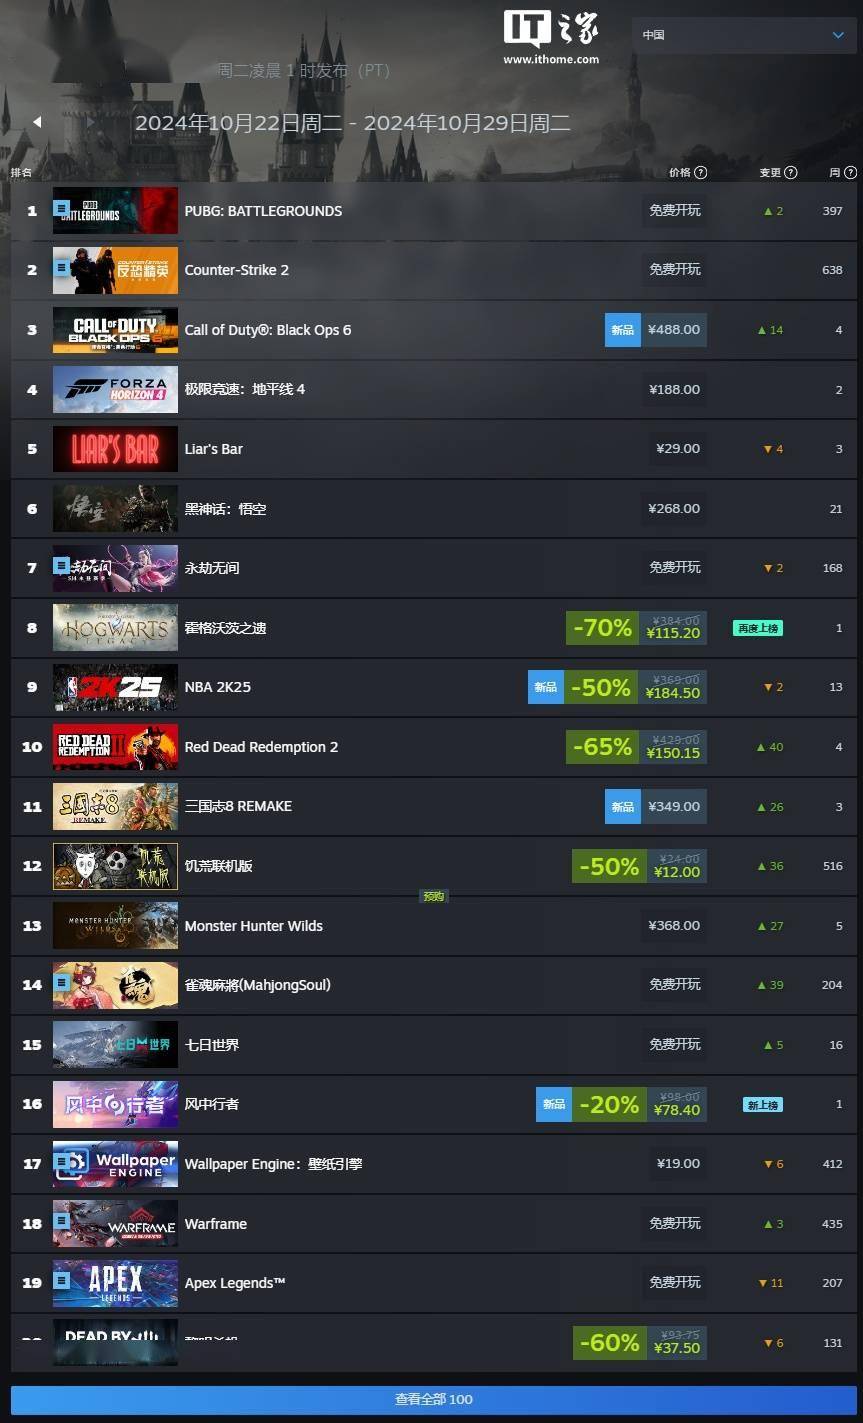This screenshot has height=1423, width=863.
Task: Click the previous week left arrow
Action: pyautogui.click(x=37, y=122)
